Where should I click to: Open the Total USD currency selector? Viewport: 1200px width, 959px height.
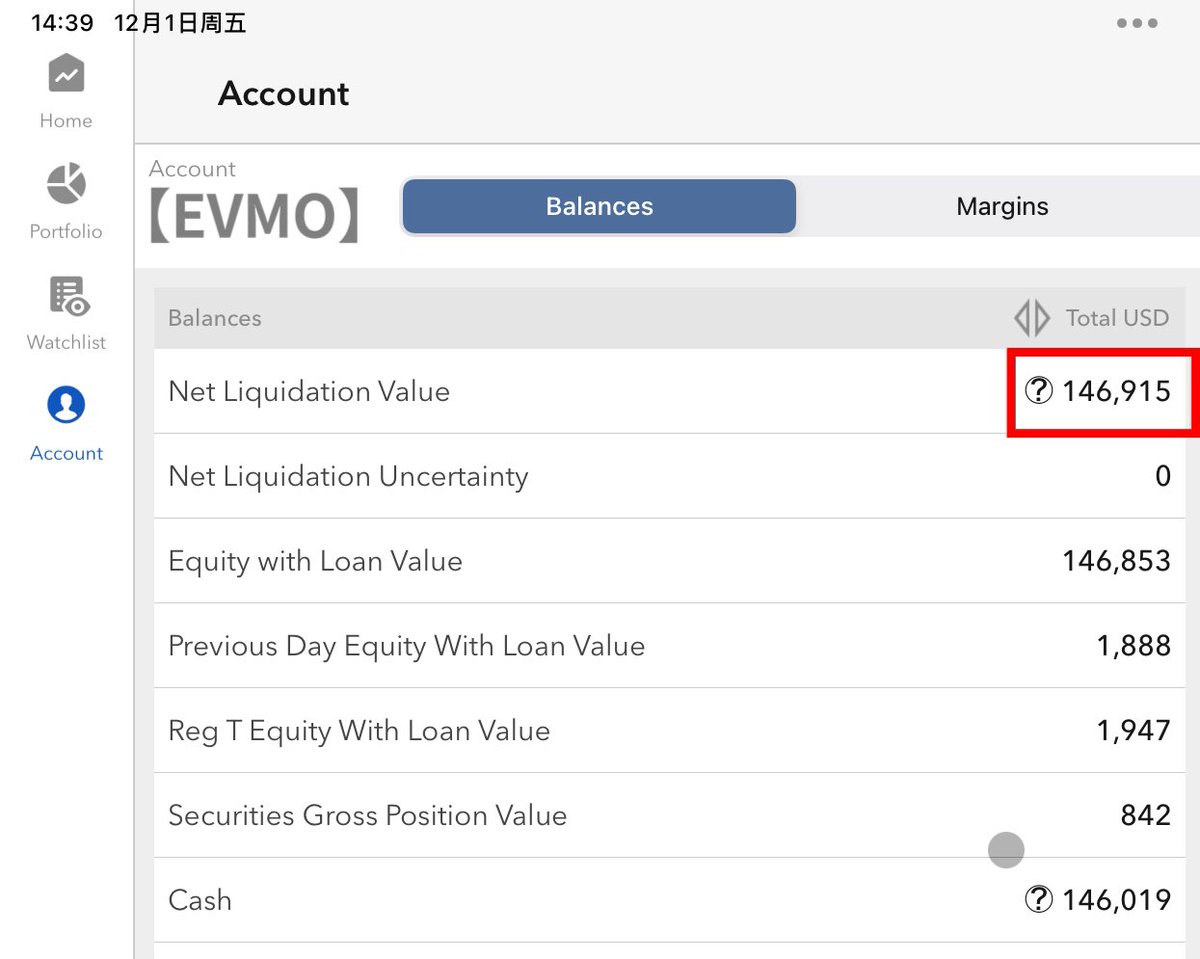[x=1117, y=318]
